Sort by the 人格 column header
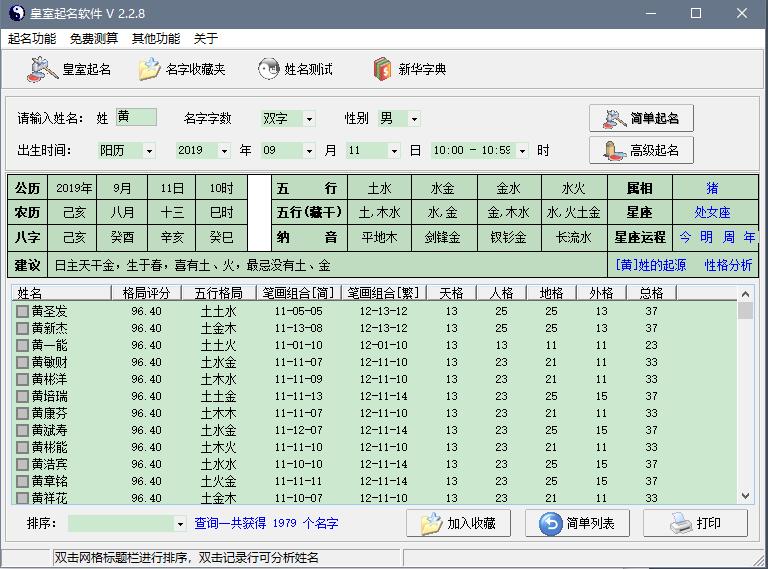 [x=501, y=293]
